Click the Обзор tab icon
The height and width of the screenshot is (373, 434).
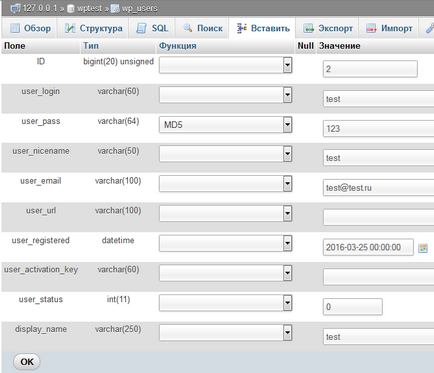[x=15, y=28]
